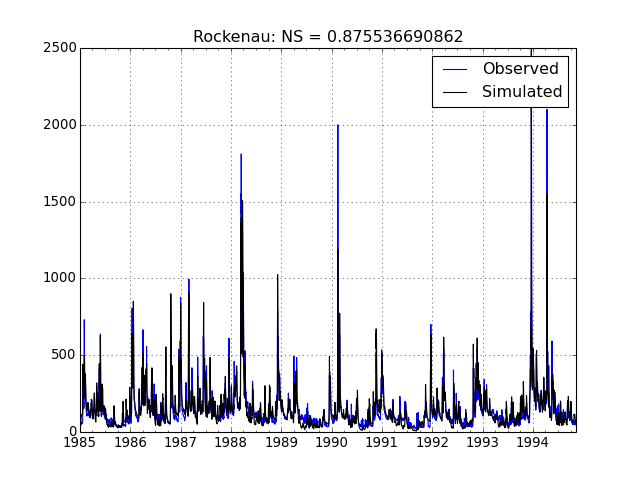Click the 1988 label on the x-axis
The height and width of the screenshot is (480, 640).
tap(231, 442)
